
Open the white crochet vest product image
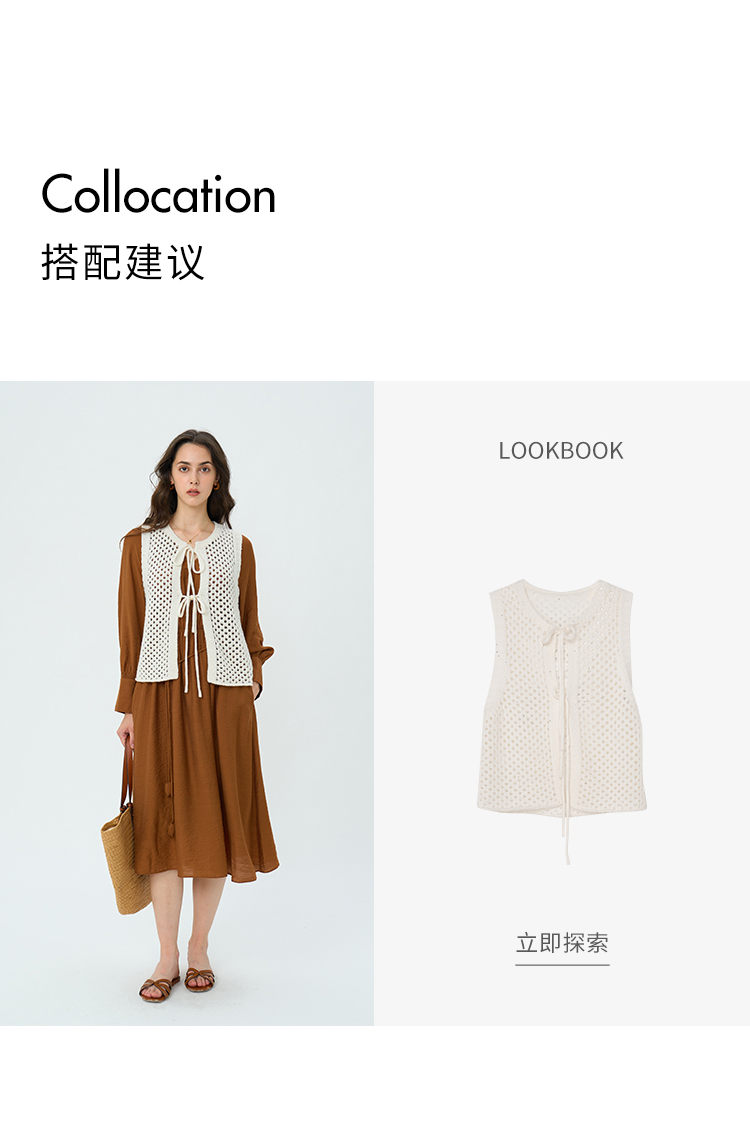click(x=562, y=720)
